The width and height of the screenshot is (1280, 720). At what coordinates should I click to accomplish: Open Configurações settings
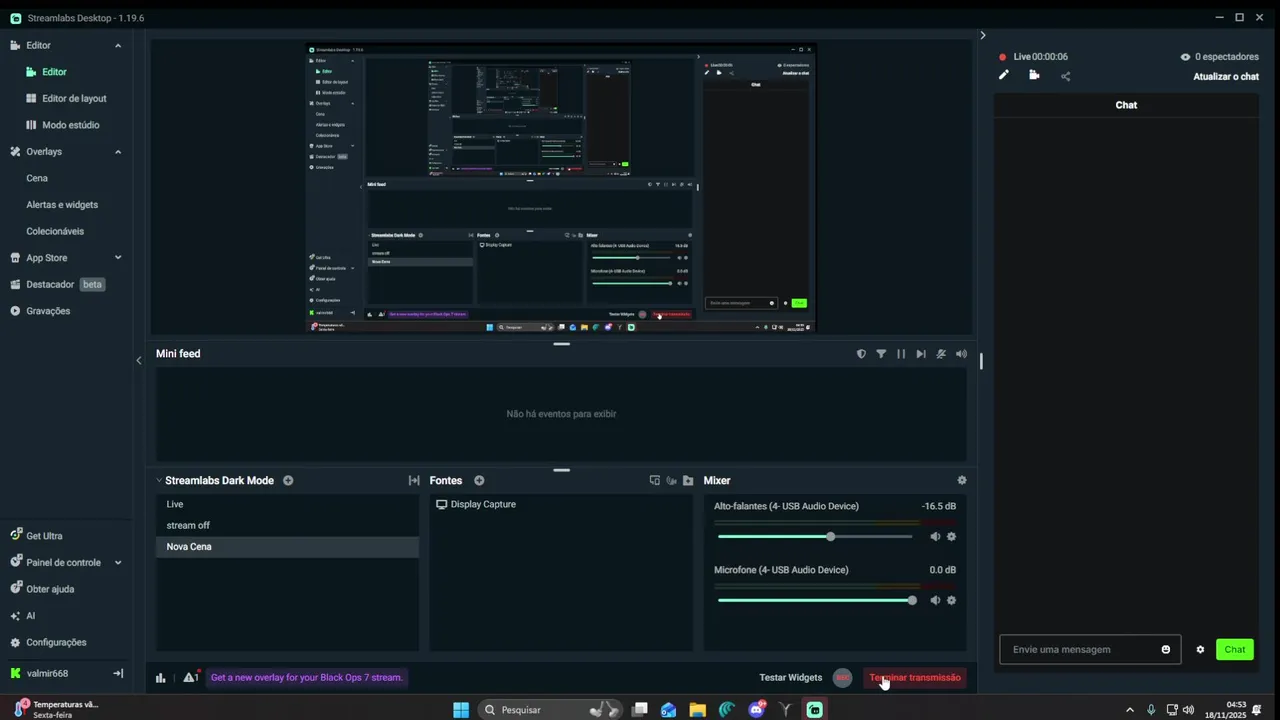tap(56, 642)
